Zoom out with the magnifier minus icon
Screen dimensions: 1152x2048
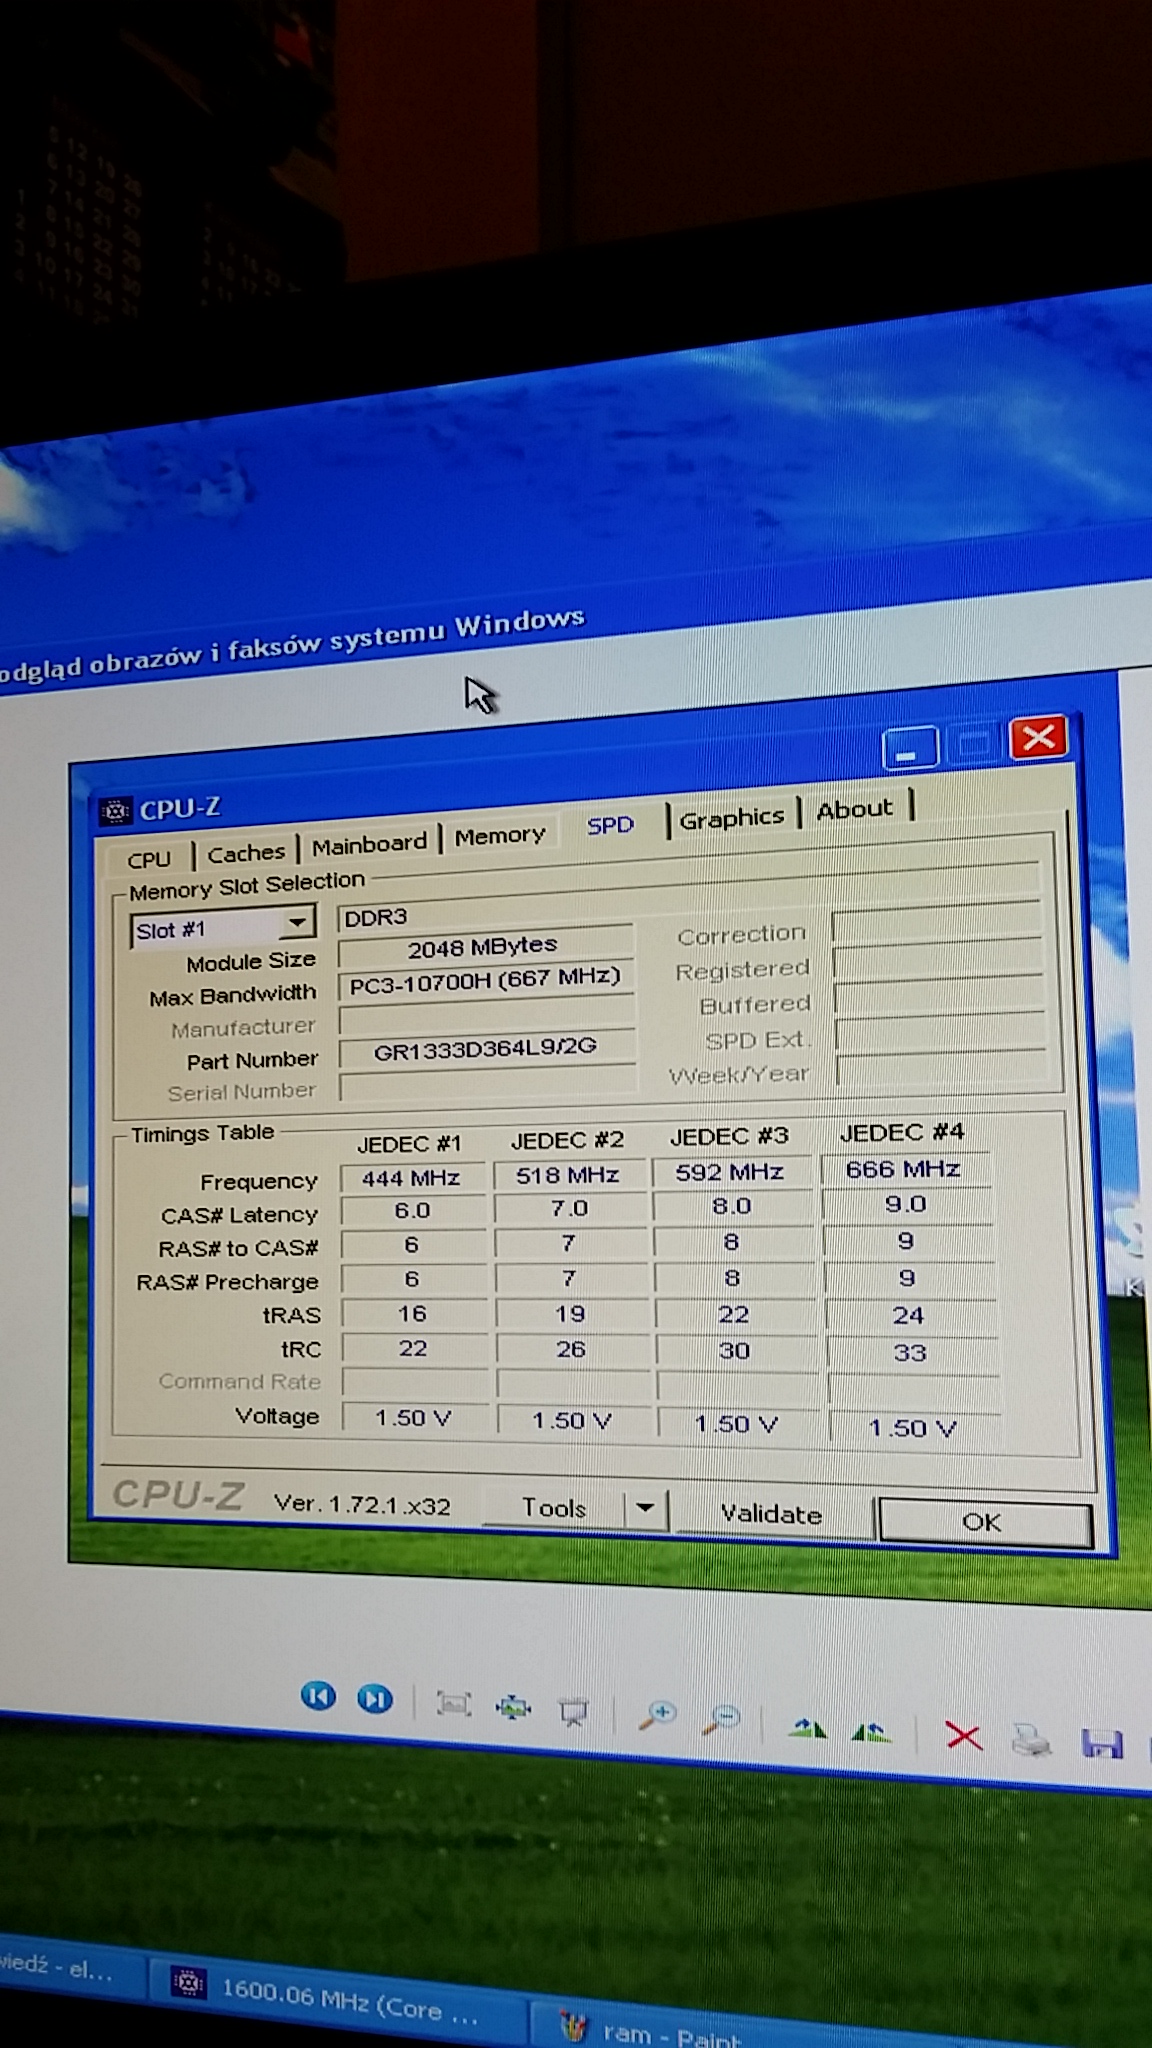(721, 1720)
